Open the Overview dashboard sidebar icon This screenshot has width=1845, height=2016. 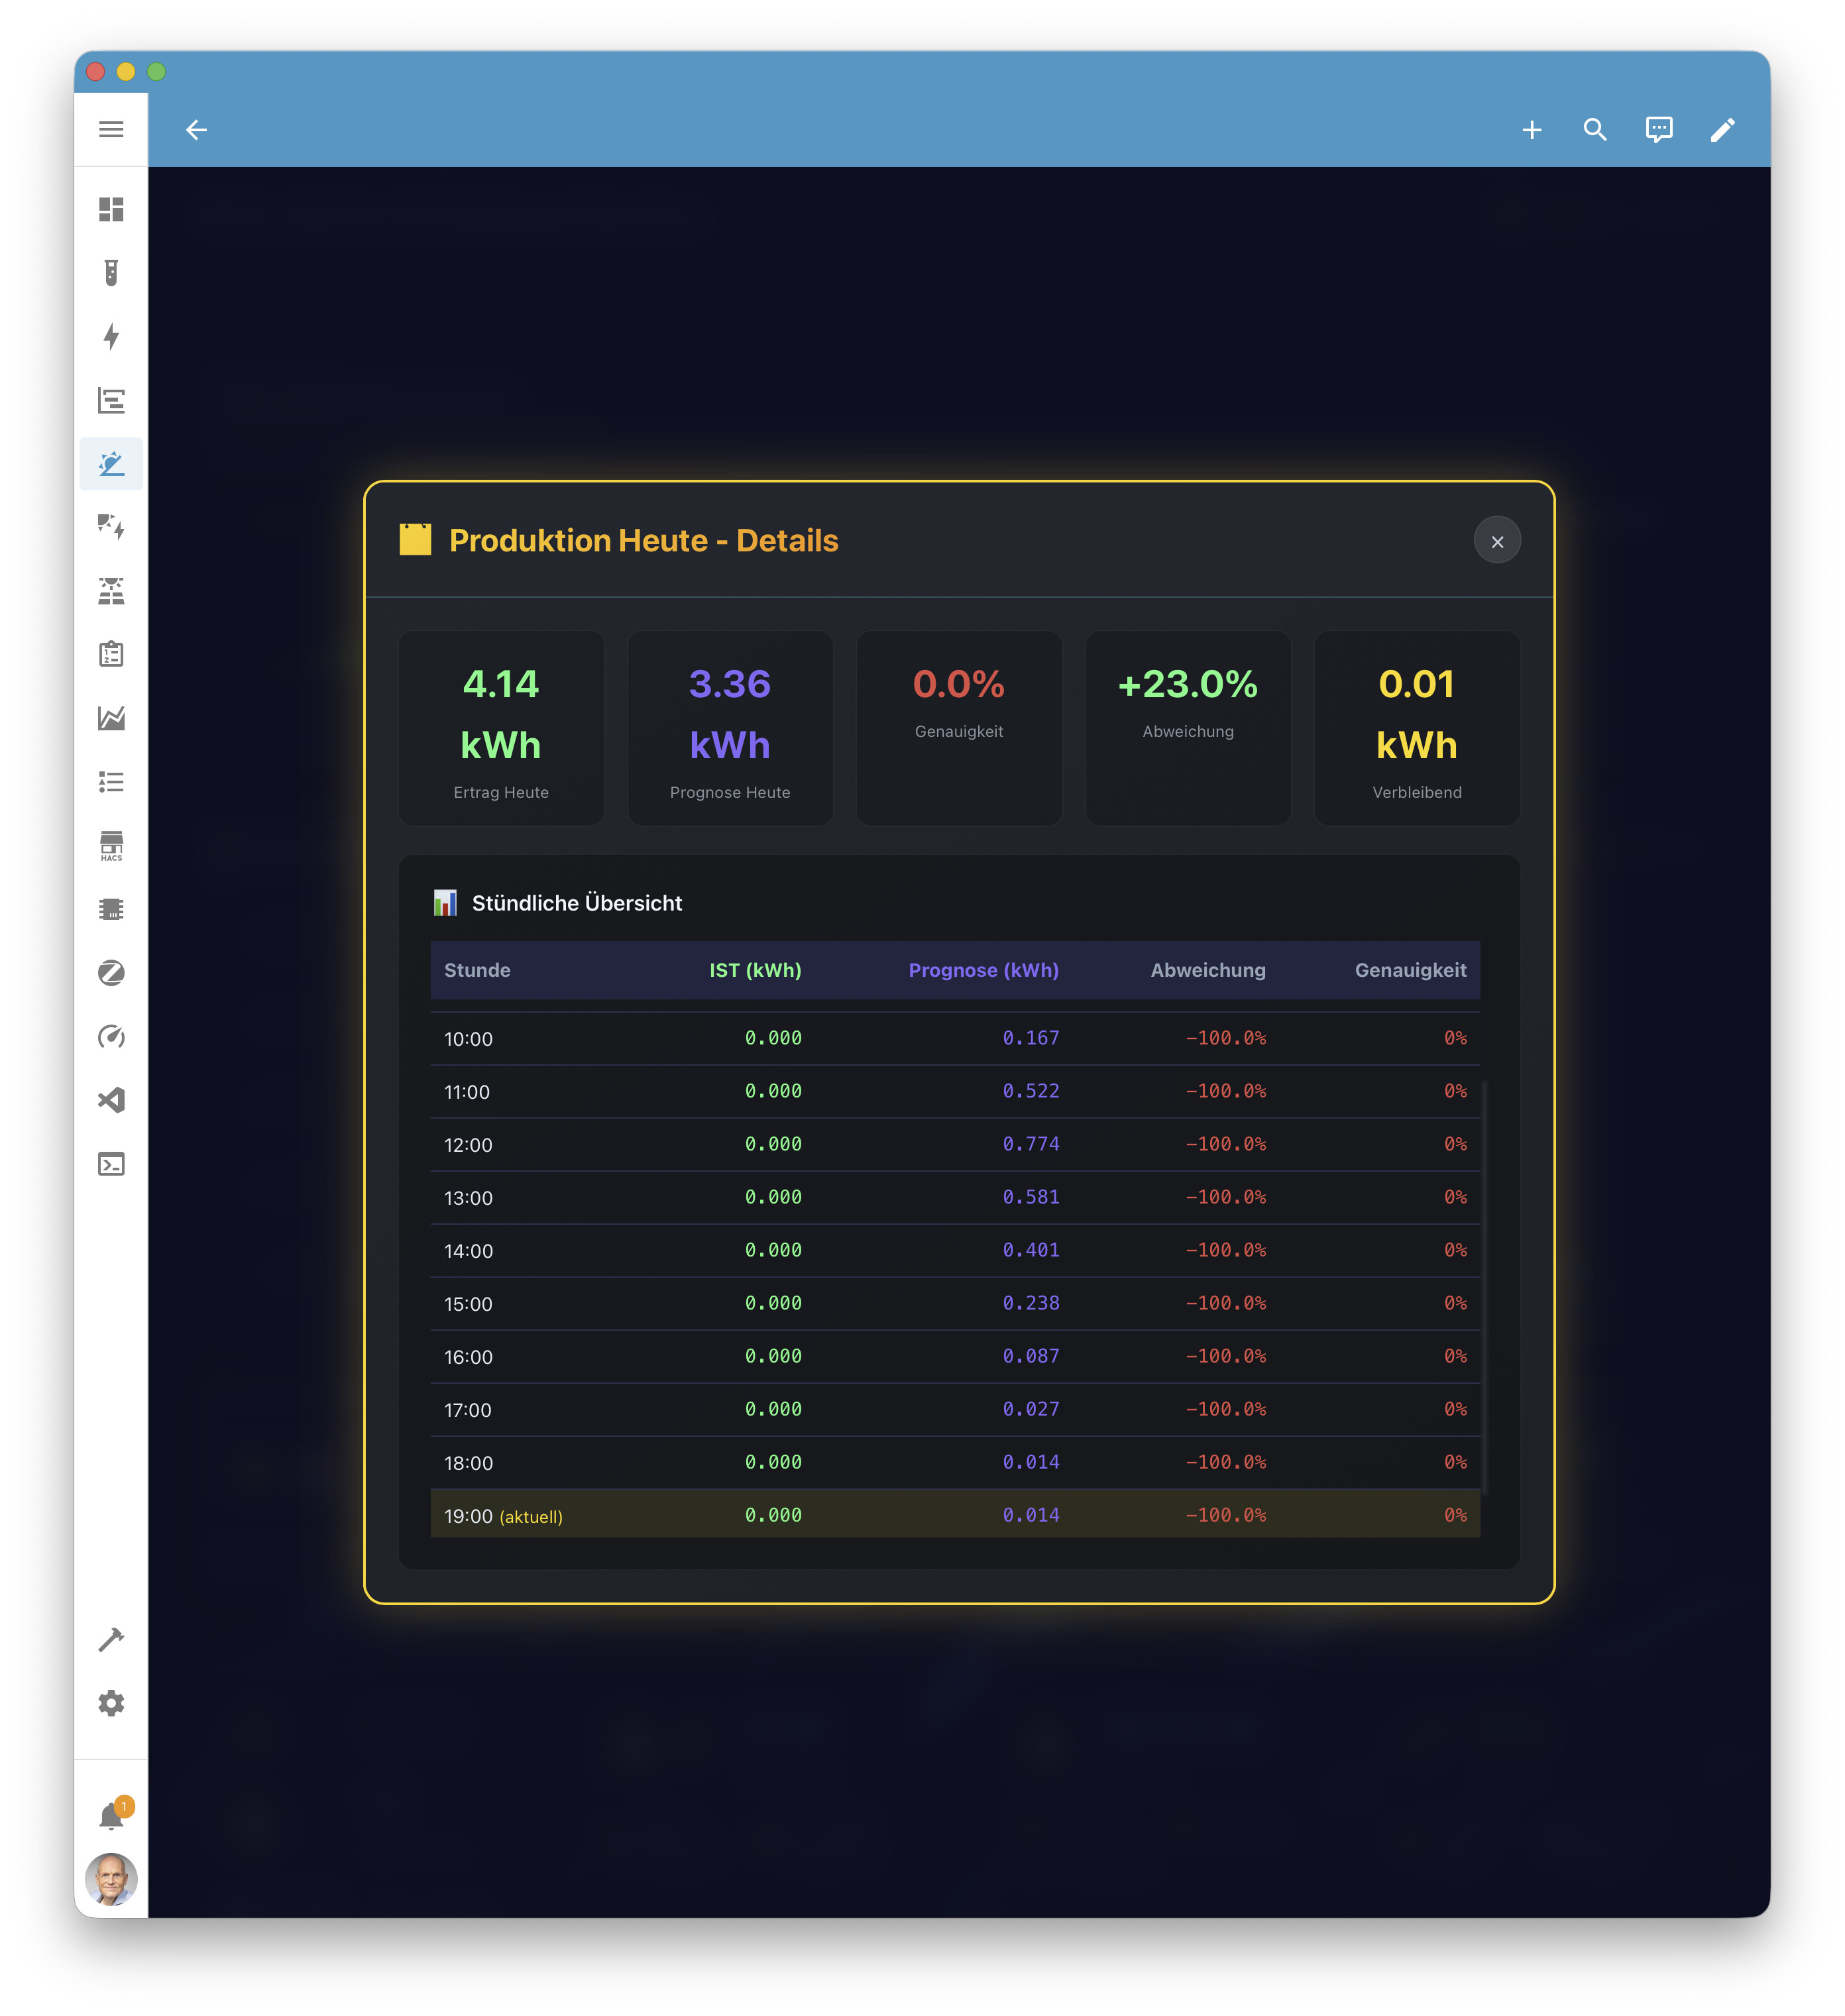[111, 209]
